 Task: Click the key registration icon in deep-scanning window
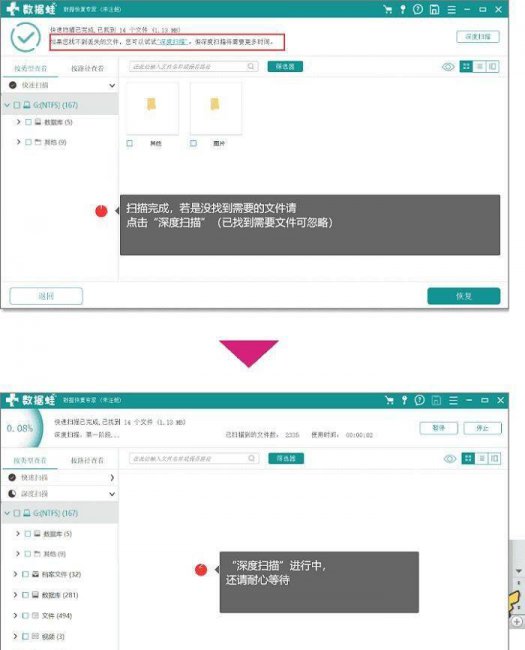point(404,400)
